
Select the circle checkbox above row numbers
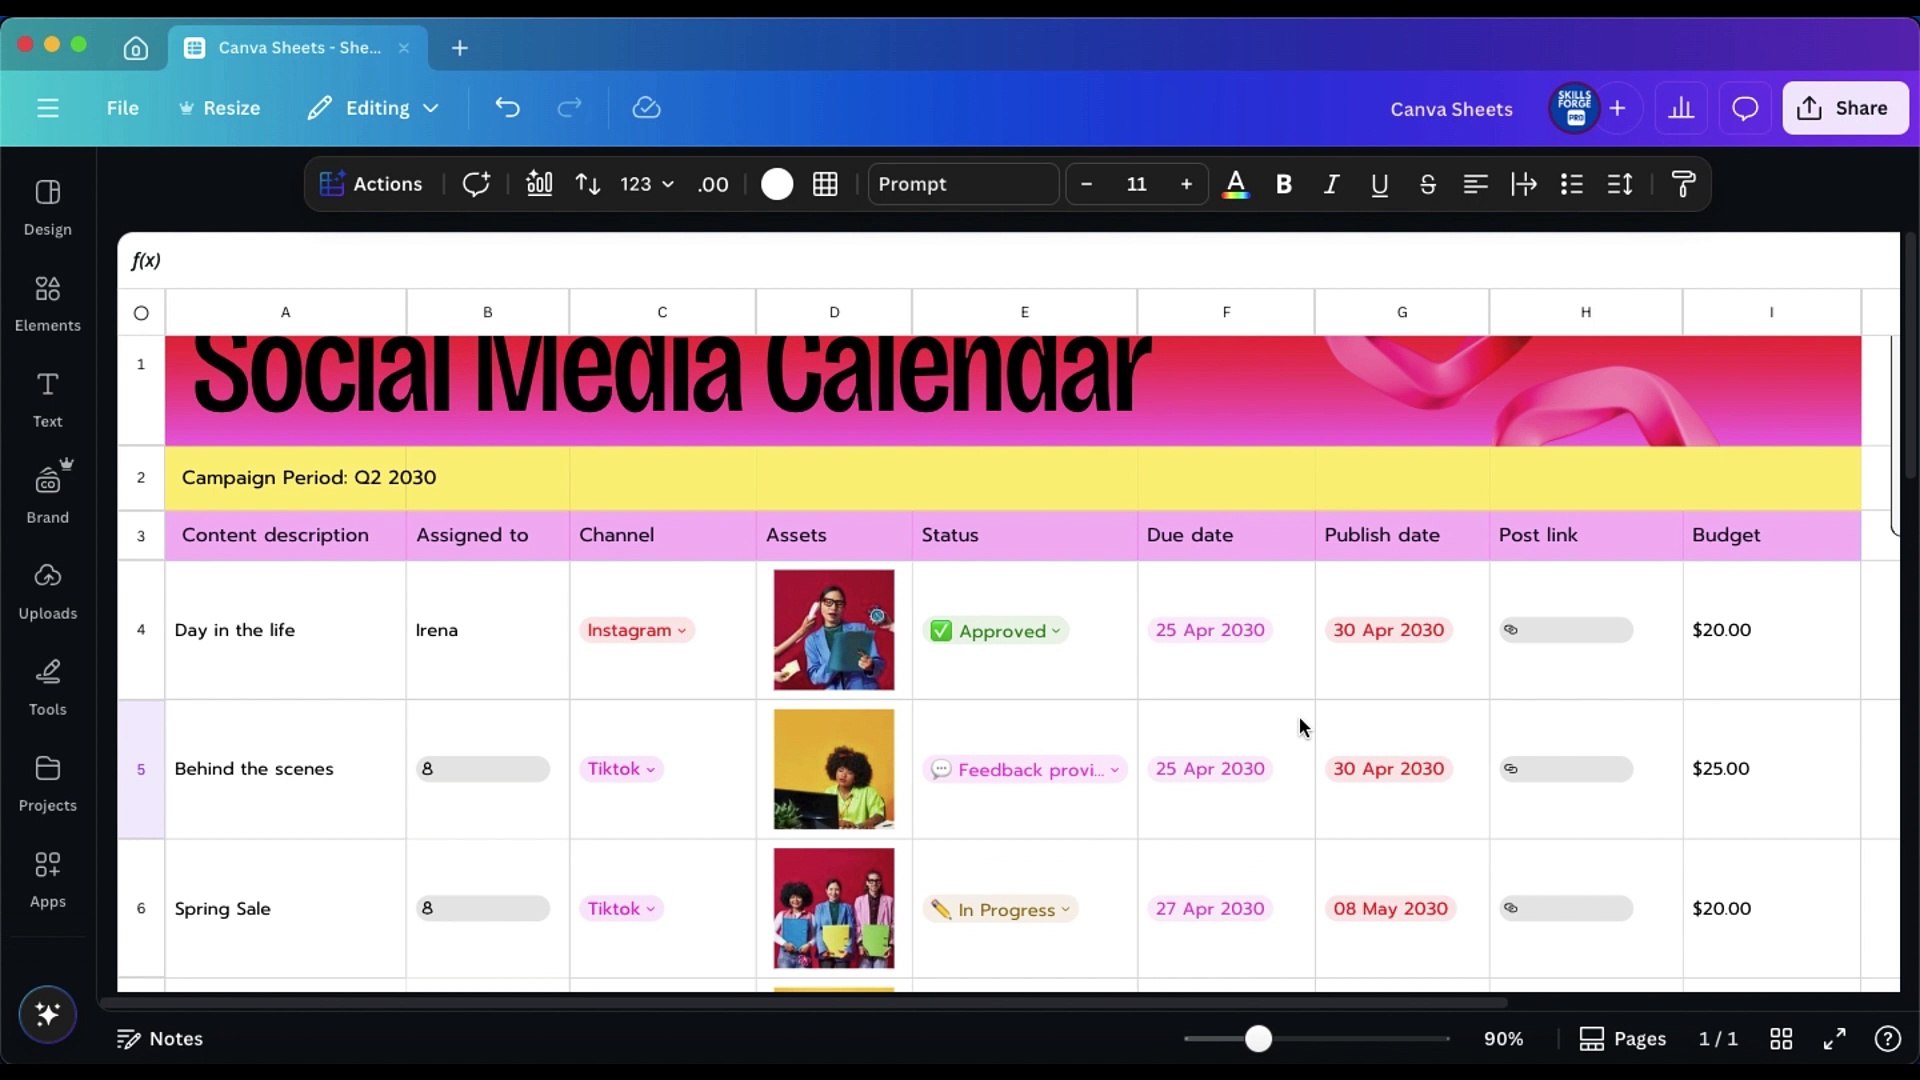click(140, 311)
